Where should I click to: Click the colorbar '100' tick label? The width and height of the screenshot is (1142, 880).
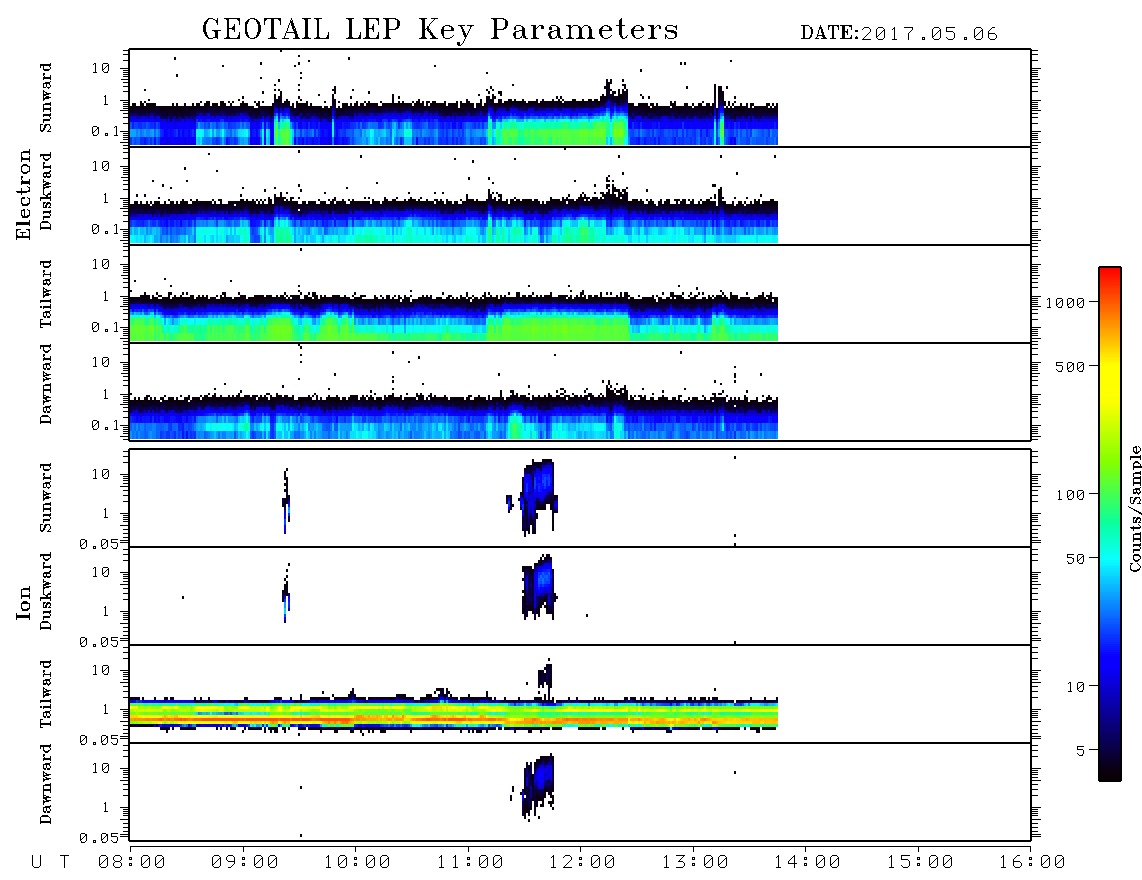(1070, 495)
